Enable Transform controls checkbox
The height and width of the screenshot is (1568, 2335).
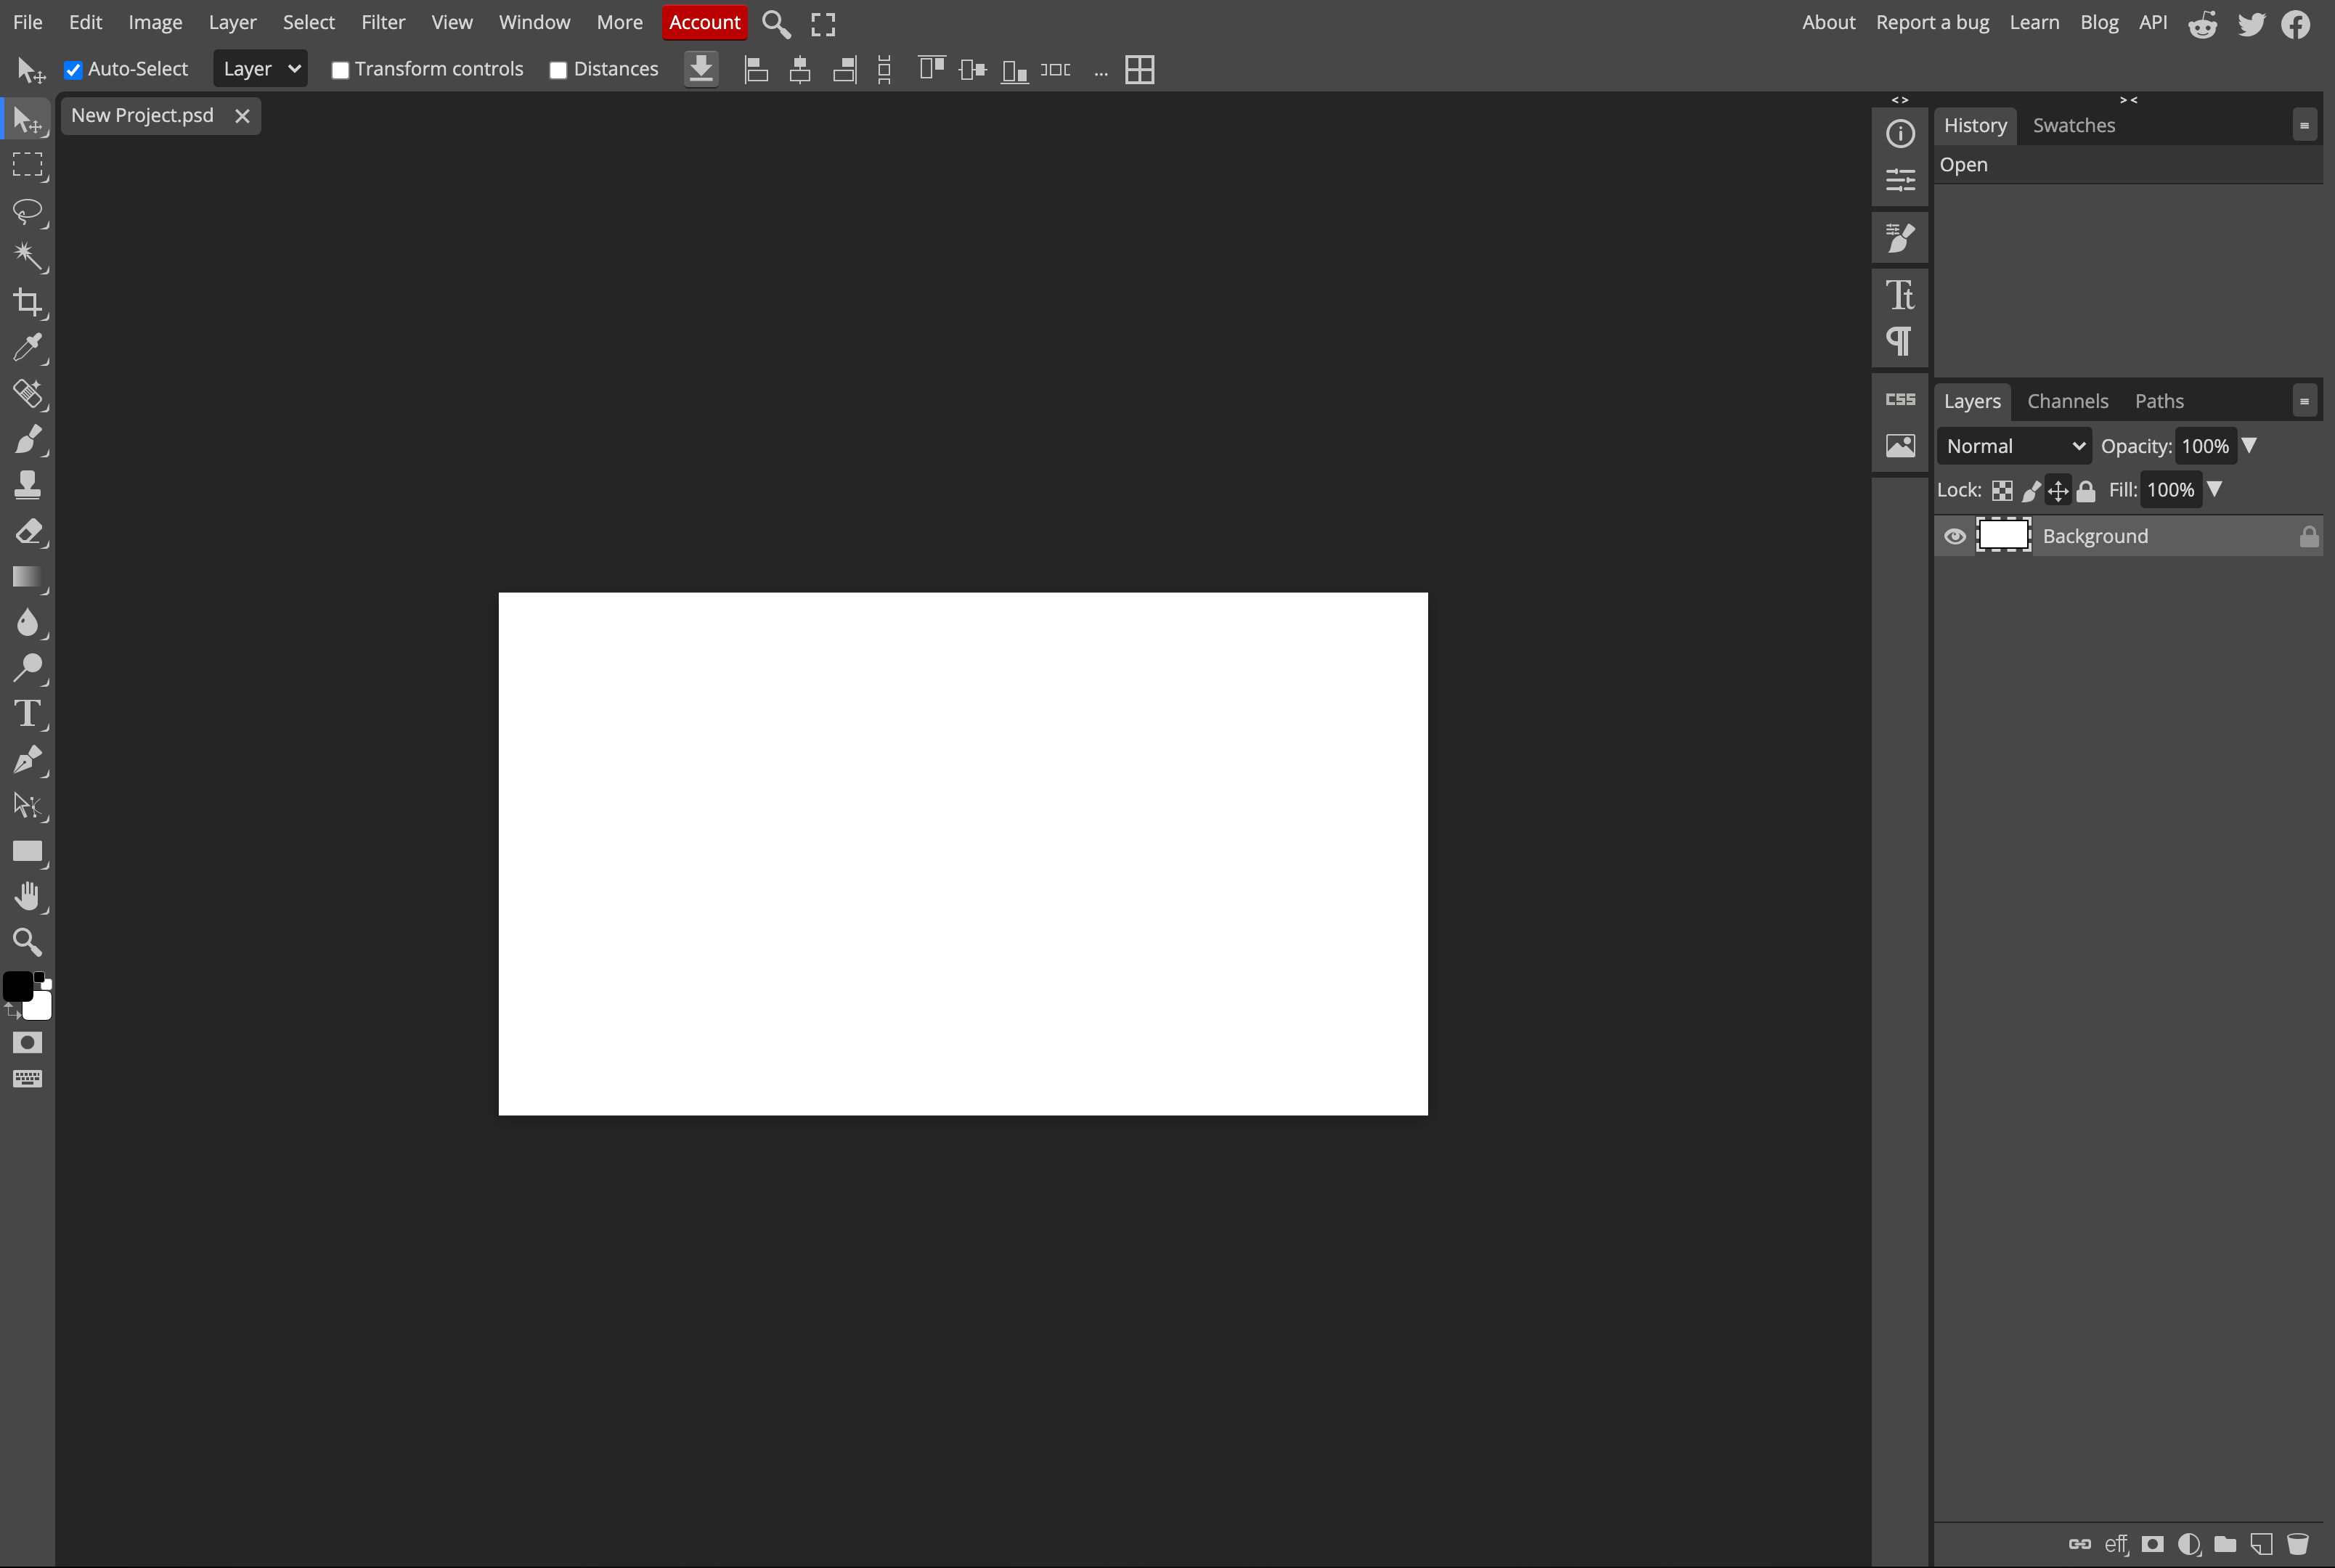(x=340, y=70)
